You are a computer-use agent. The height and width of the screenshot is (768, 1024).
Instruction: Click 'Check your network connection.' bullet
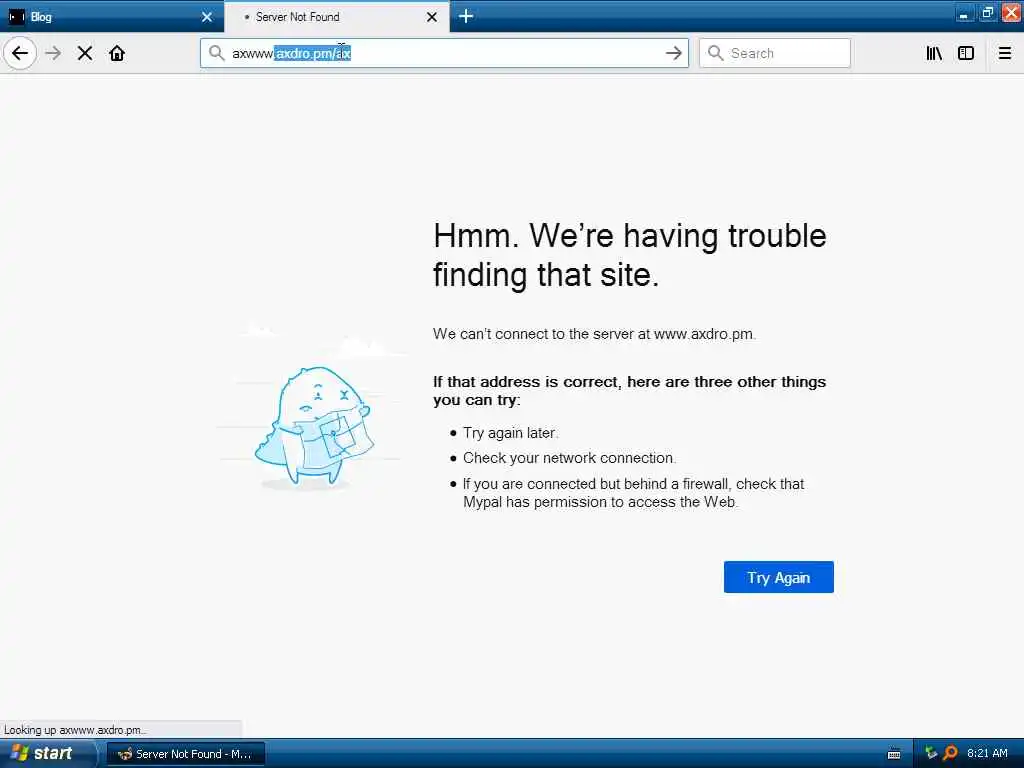[569, 458]
